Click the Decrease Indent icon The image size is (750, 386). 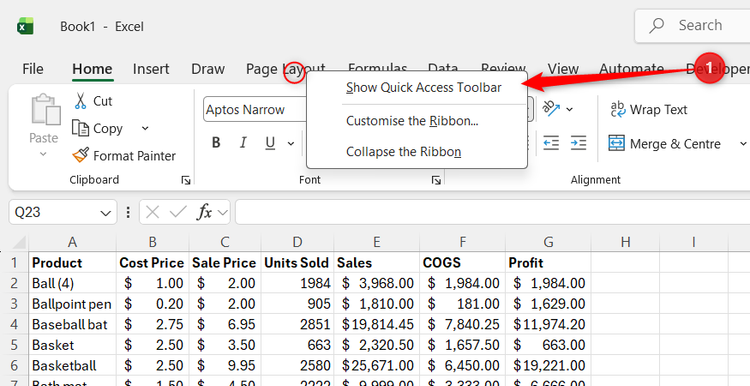(551, 143)
